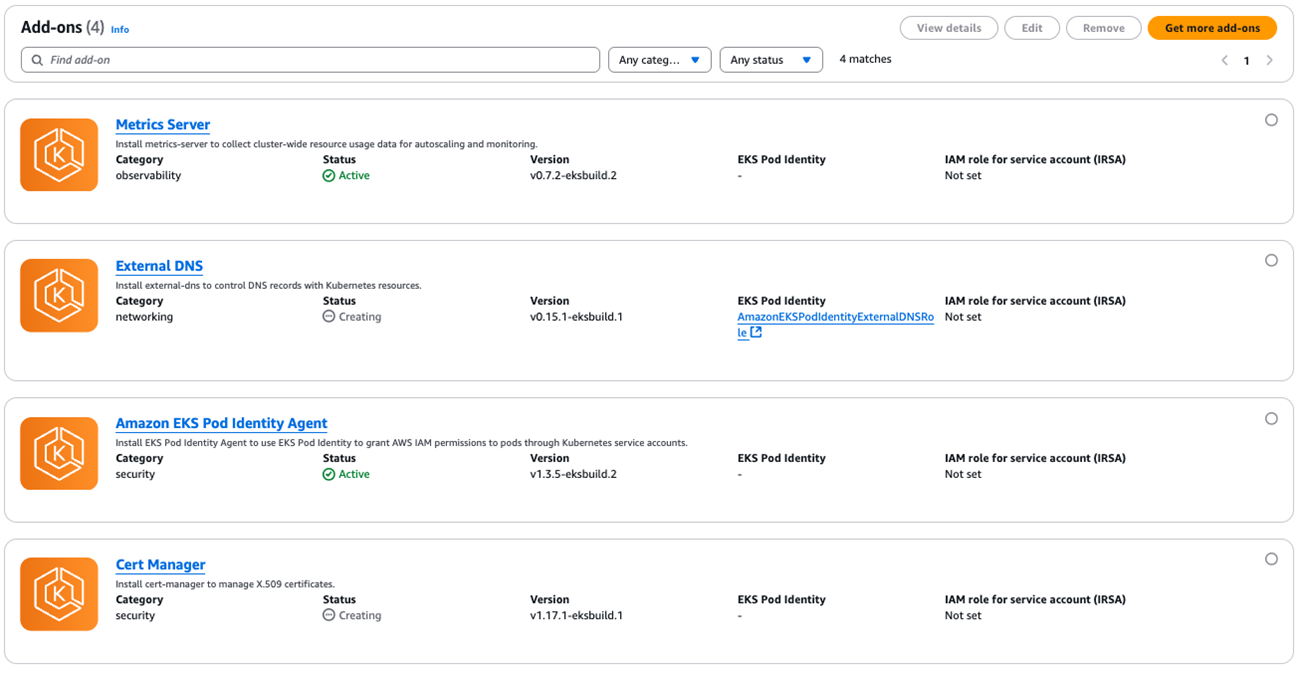Screen dimensions: 1300x673
Task: Click the Creating status icon for External DNS
Action: click(328, 315)
